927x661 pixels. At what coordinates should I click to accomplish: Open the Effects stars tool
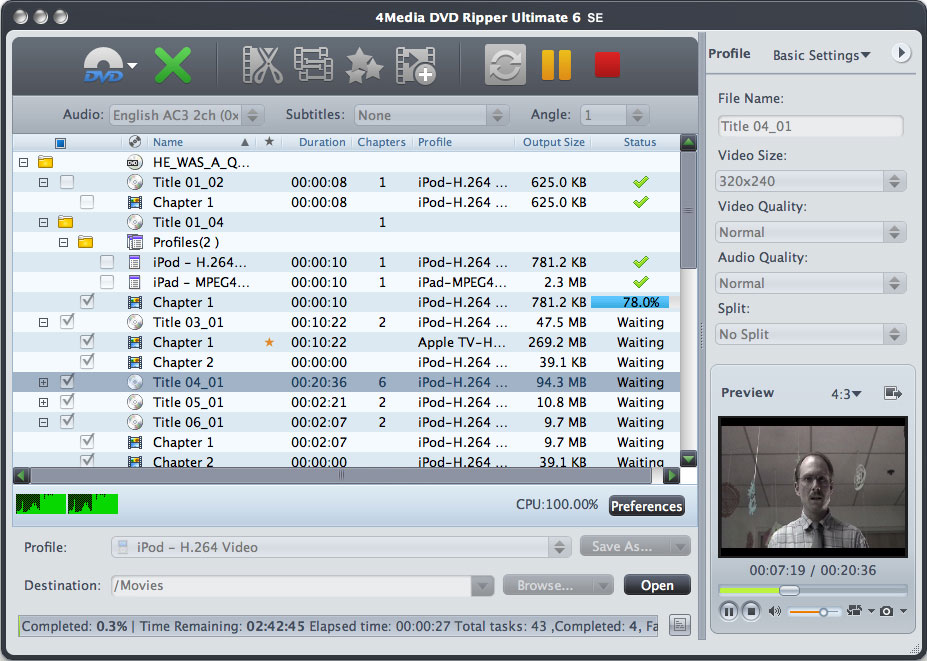[x=364, y=66]
